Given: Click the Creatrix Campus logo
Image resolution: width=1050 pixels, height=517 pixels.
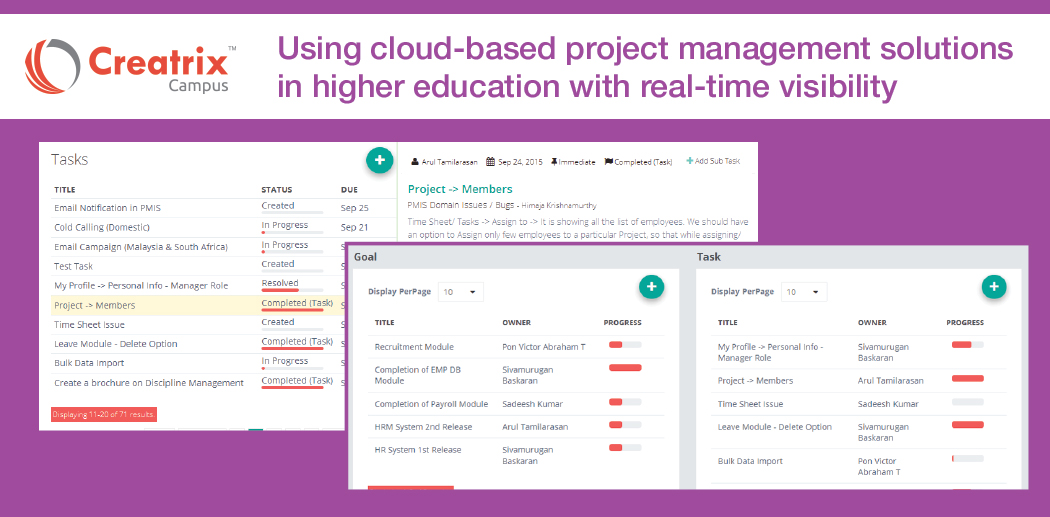Looking at the screenshot, I should coord(131,67).
